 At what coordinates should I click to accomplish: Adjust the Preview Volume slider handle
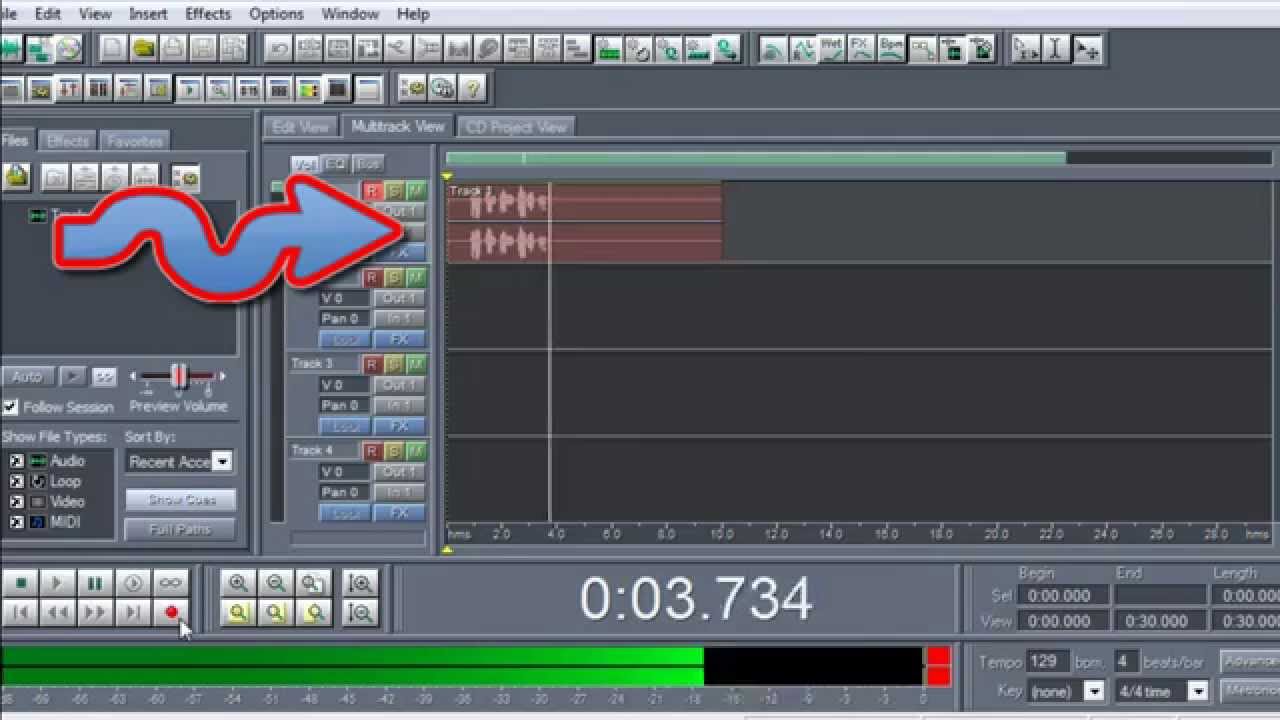(178, 377)
